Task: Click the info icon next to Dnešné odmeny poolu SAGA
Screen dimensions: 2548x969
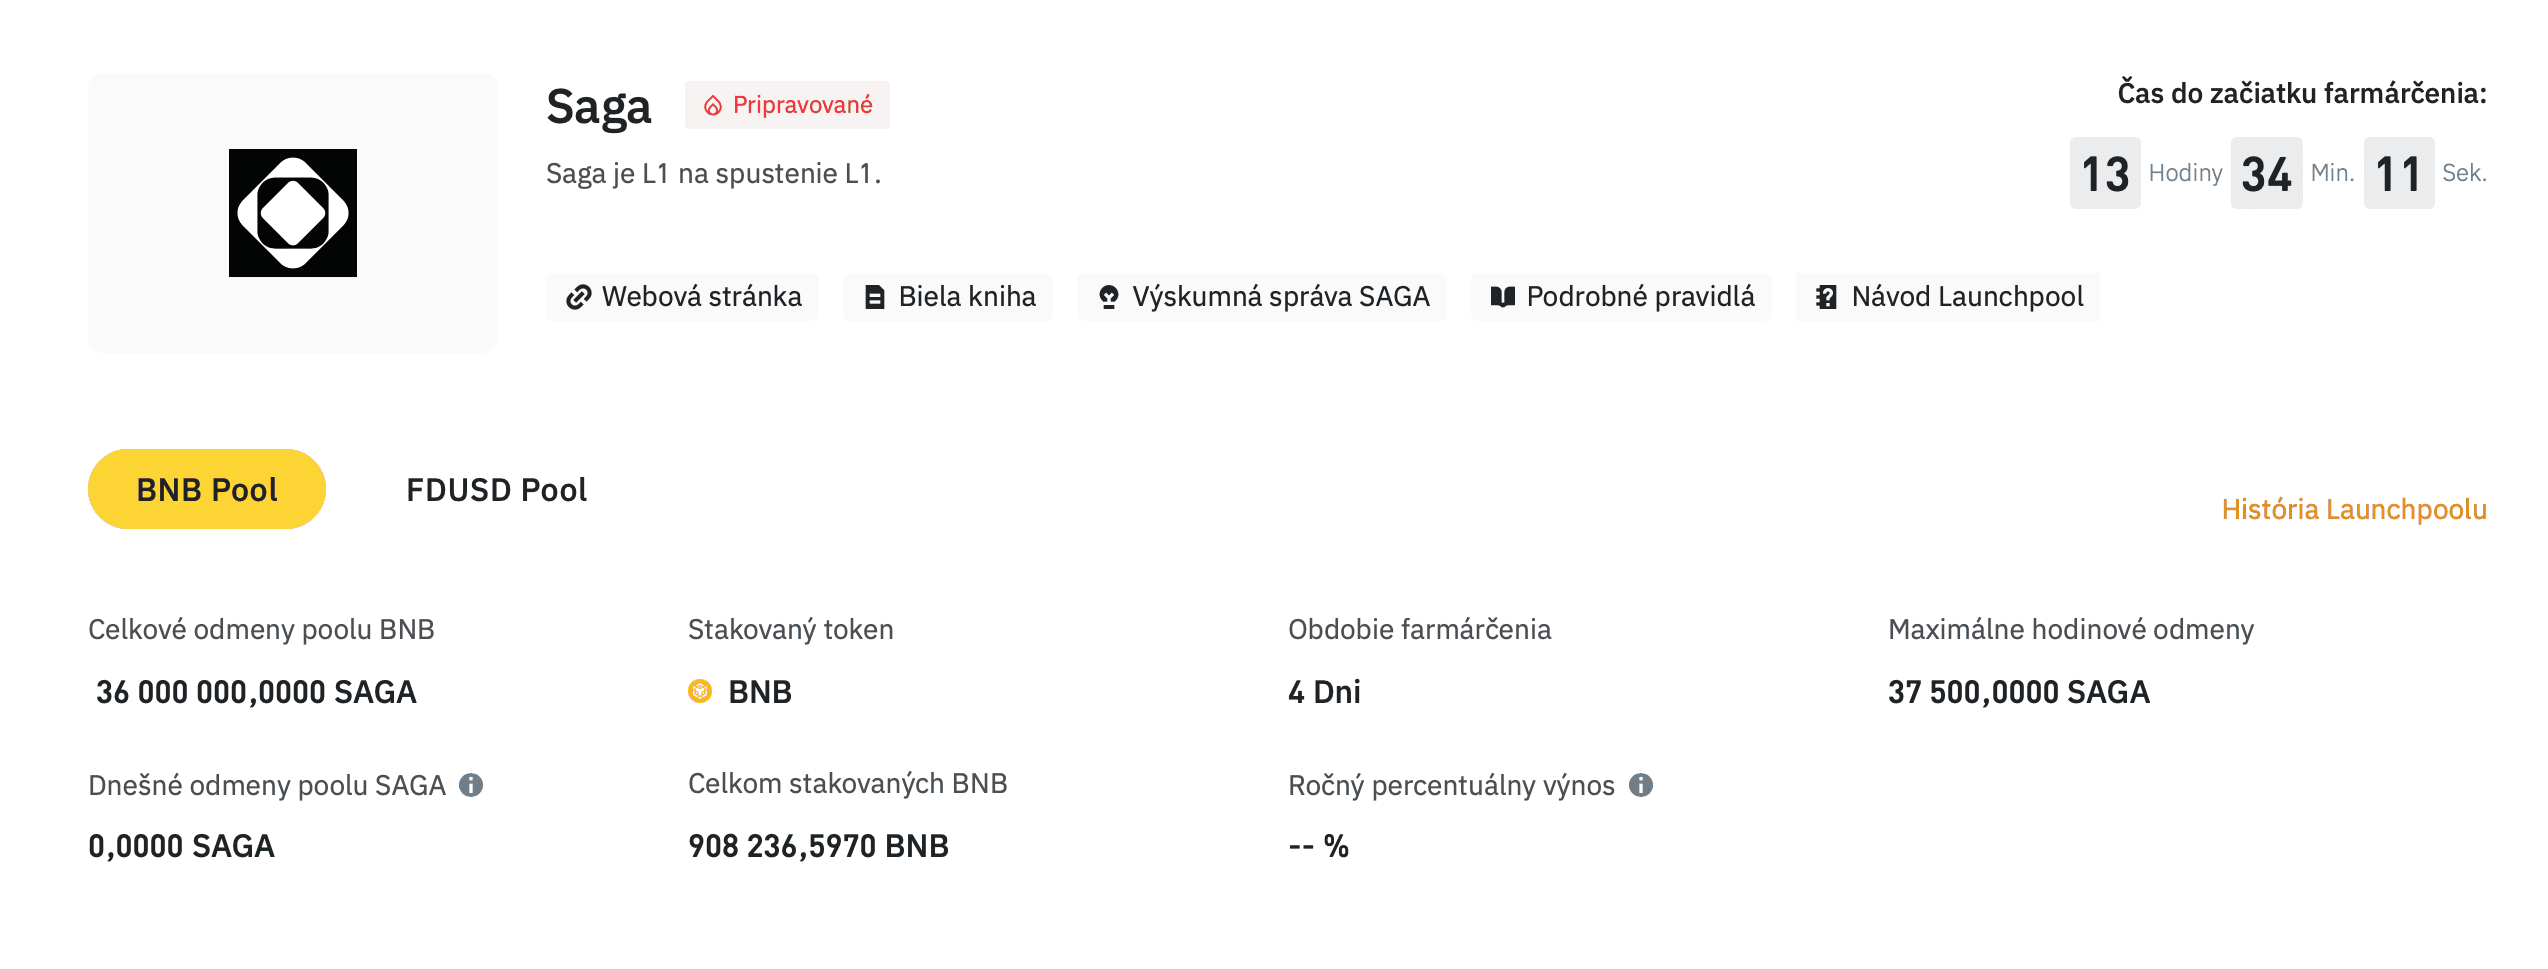Action: point(471,785)
